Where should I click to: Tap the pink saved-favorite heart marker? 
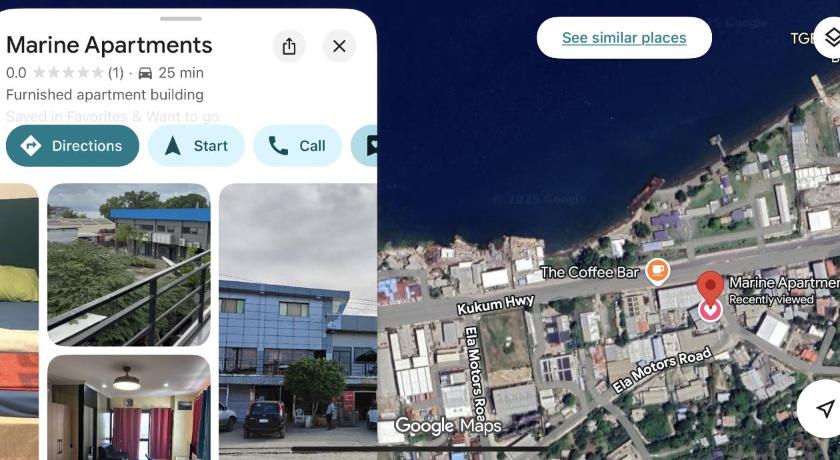(x=710, y=310)
